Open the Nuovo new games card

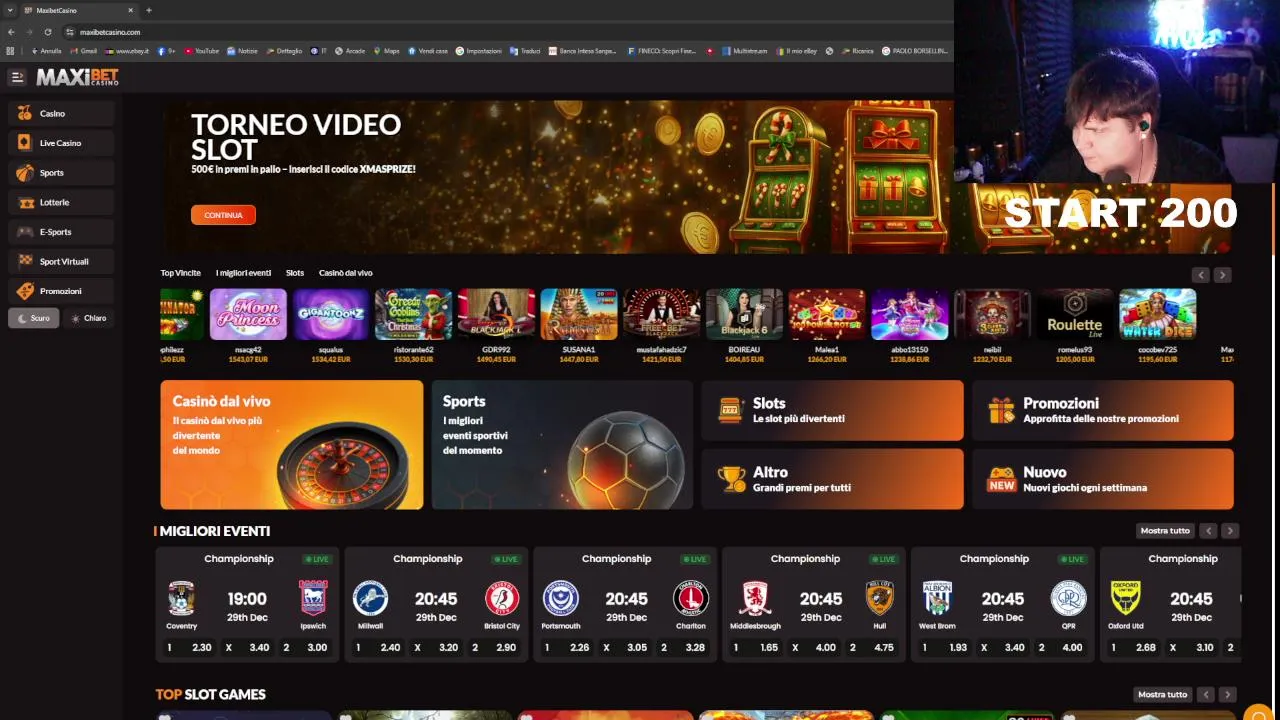tap(1103, 479)
